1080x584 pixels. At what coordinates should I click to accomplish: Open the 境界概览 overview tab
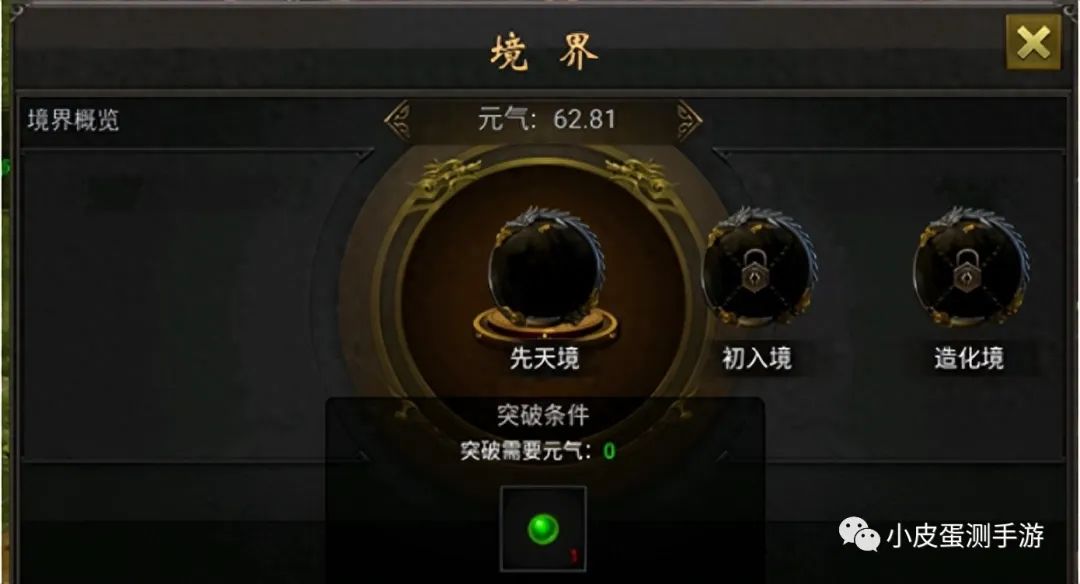[x=73, y=121]
